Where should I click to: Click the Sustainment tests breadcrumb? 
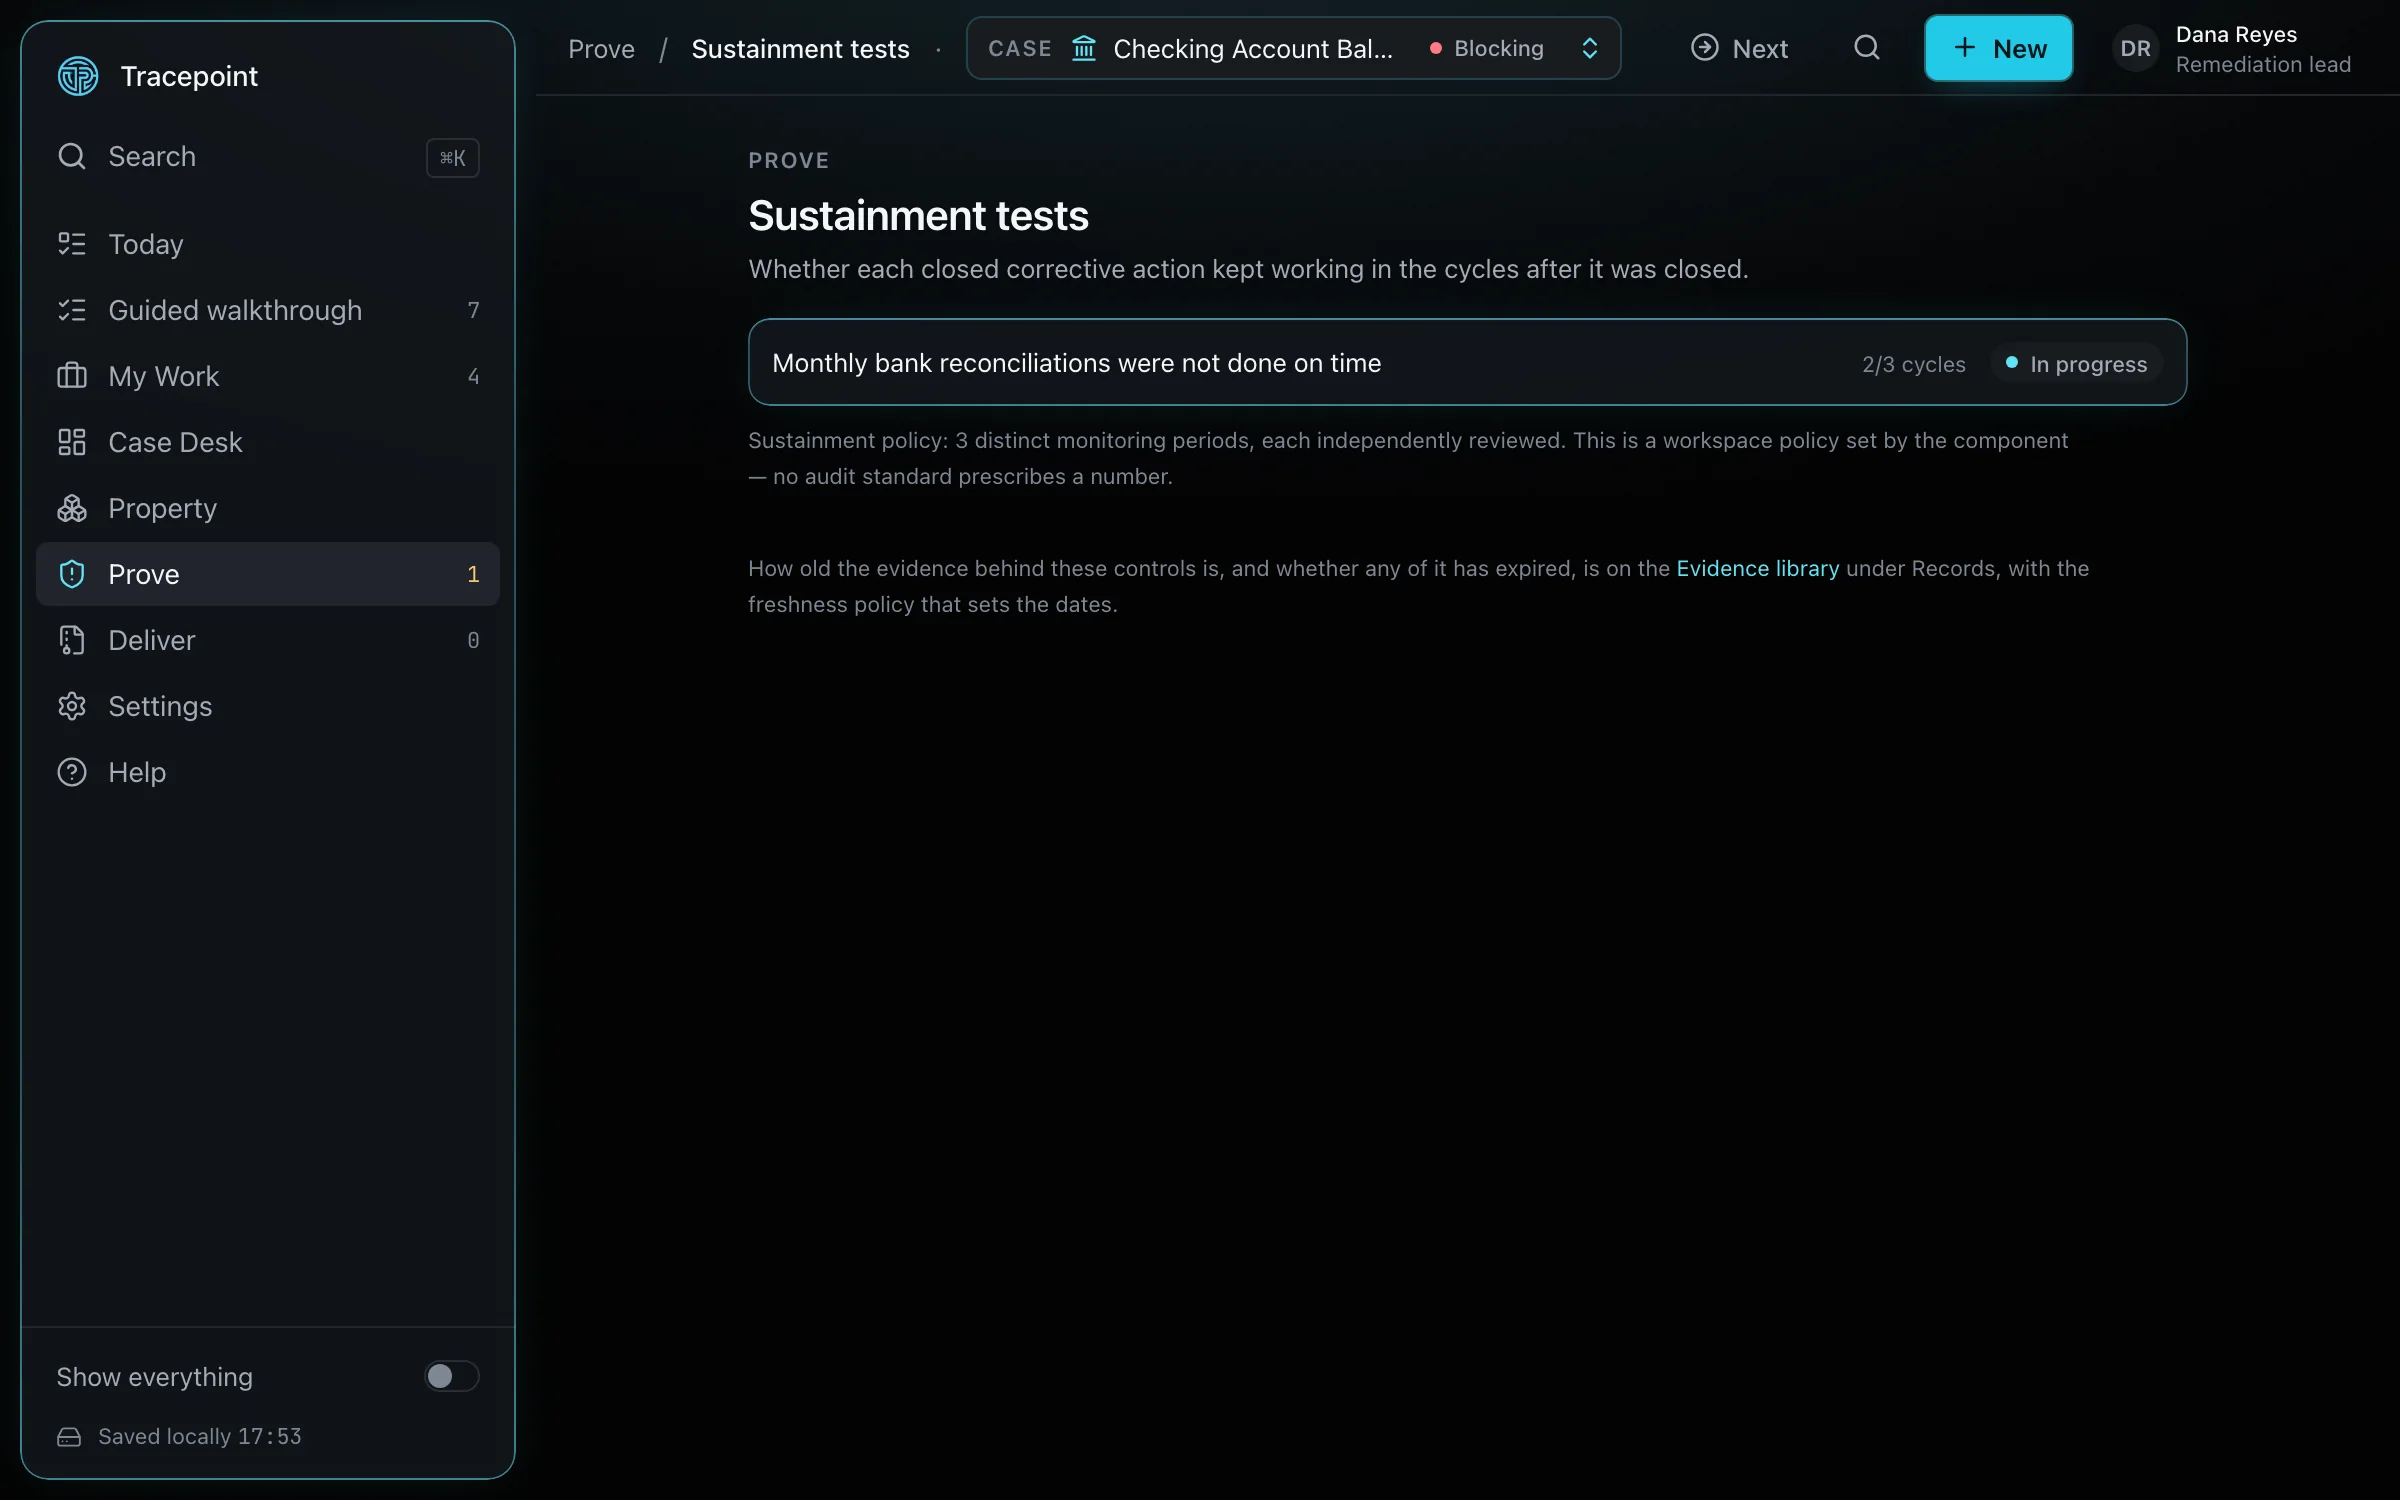[800, 49]
